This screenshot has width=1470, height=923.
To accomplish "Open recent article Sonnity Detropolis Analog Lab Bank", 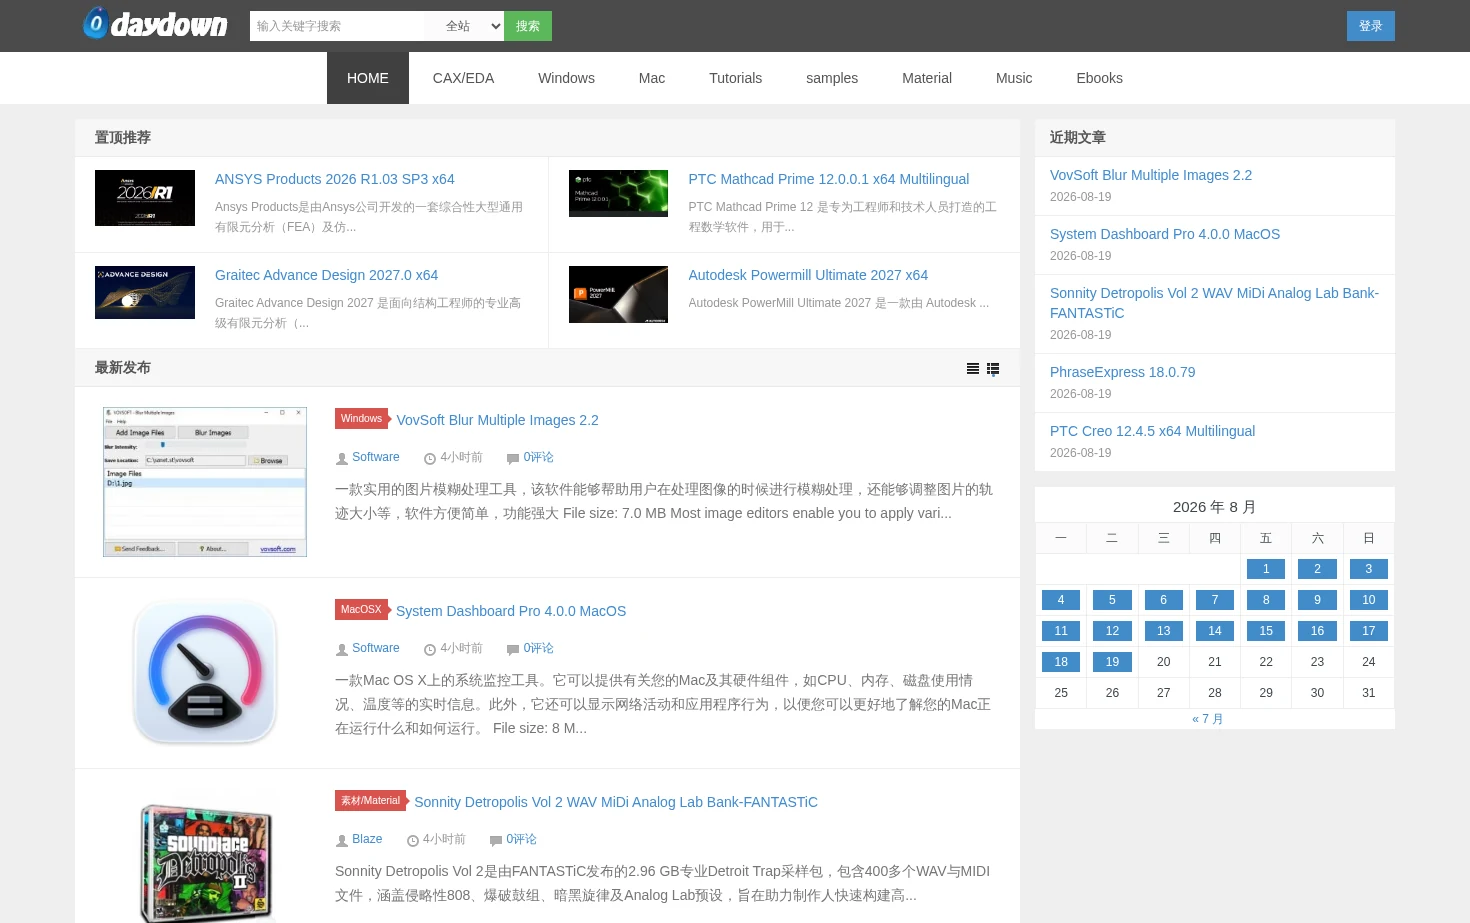I will [x=1214, y=303].
